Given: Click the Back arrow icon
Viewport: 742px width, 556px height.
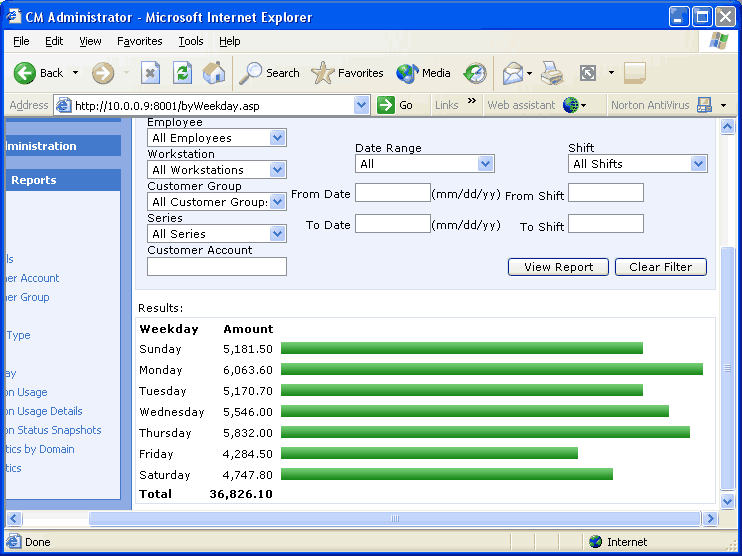Looking at the screenshot, I should [x=25, y=73].
